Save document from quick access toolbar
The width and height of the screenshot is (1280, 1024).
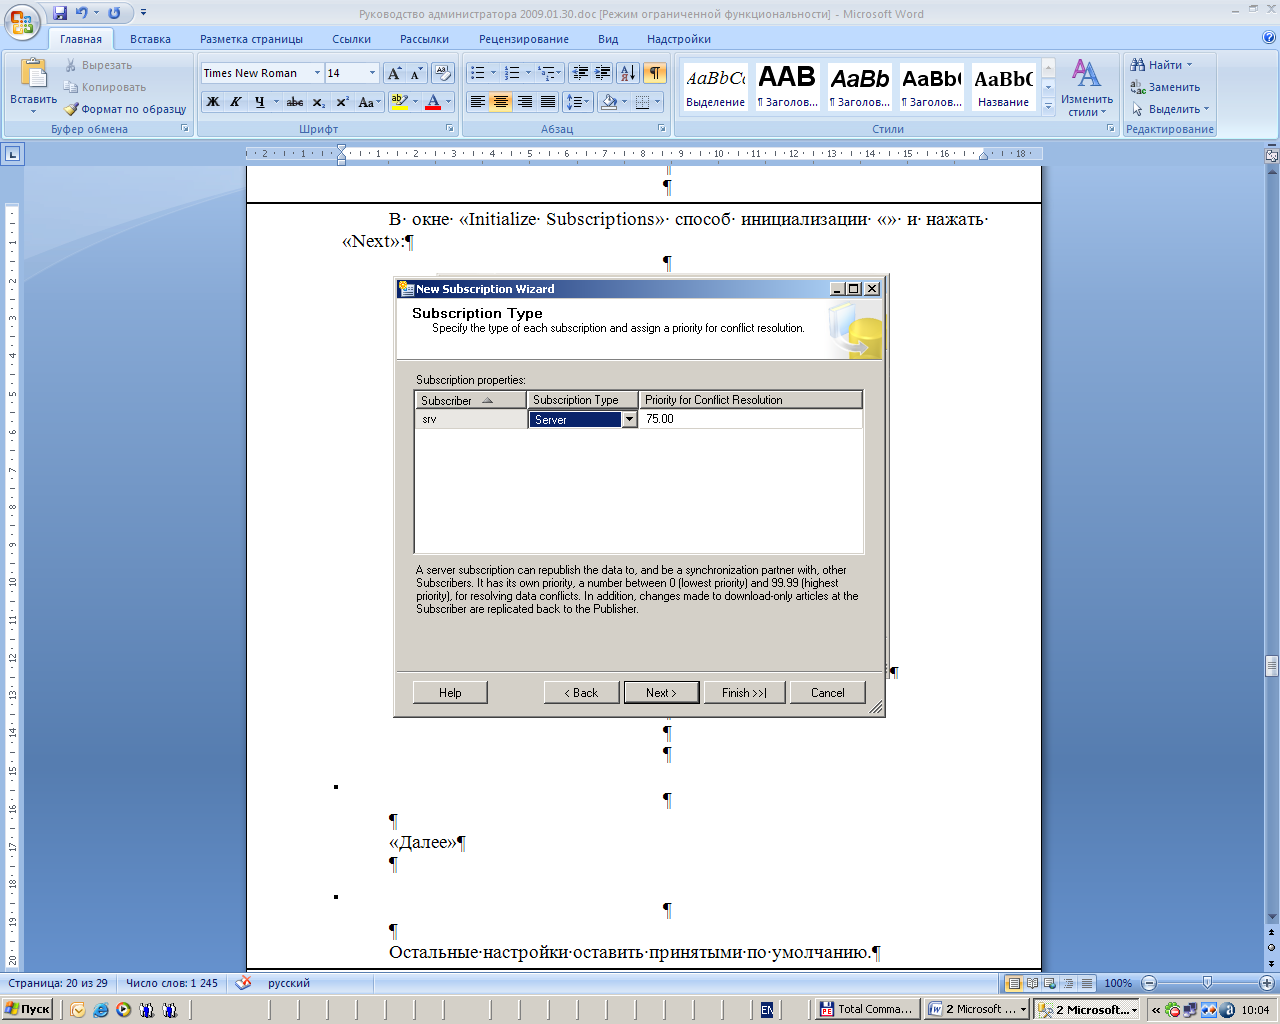(x=60, y=13)
